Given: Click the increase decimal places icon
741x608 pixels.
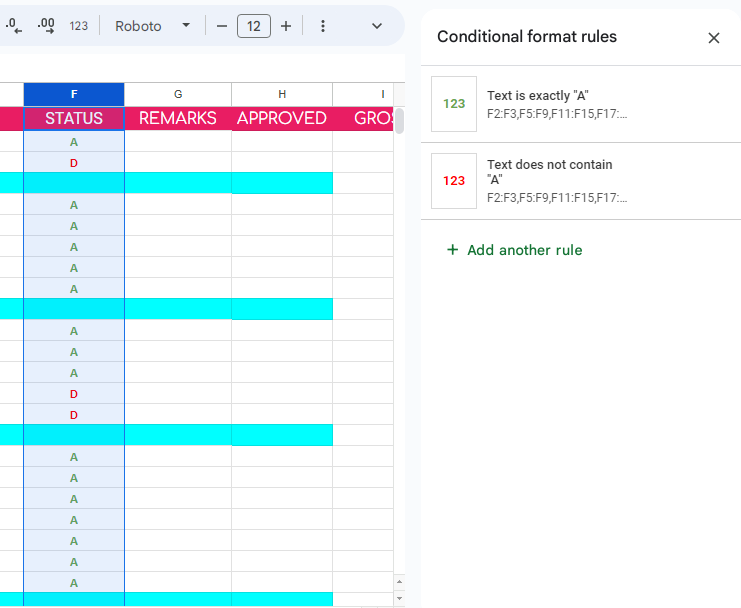Looking at the screenshot, I should [x=45, y=26].
